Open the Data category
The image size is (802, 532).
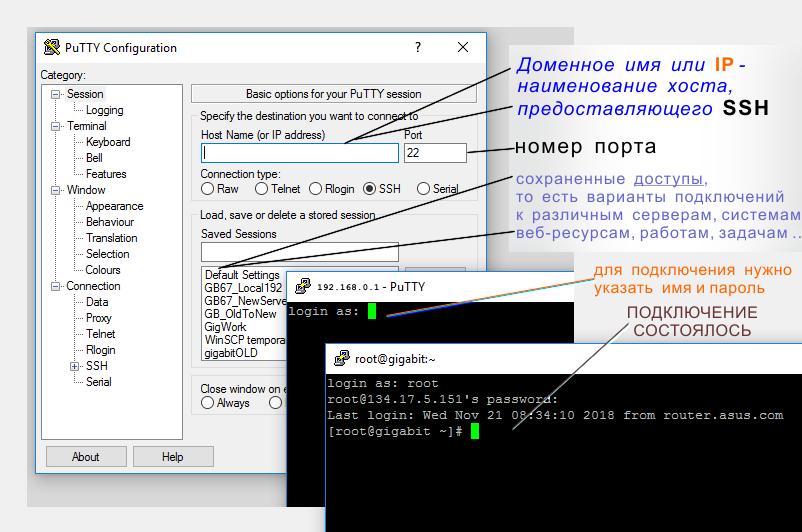point(97,302)
